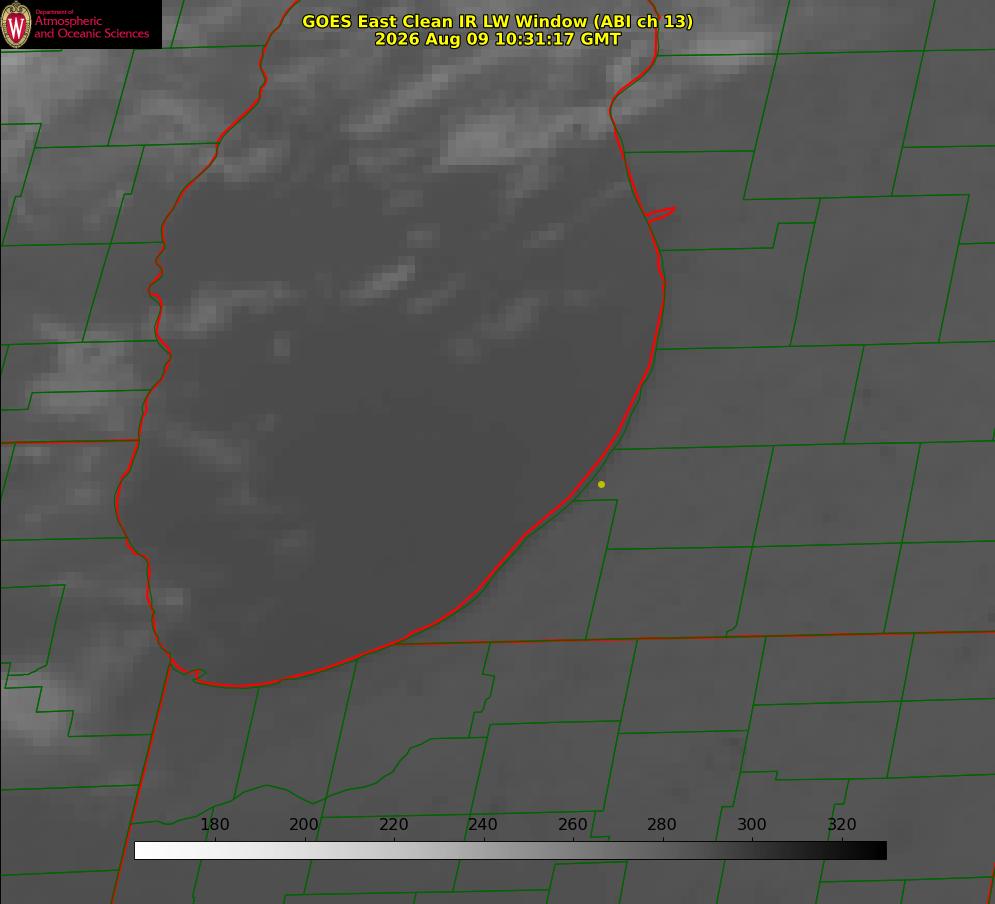Click the 200 tick label
The height and width of the screenshot is (904, 995).
(x=304, y=824)
